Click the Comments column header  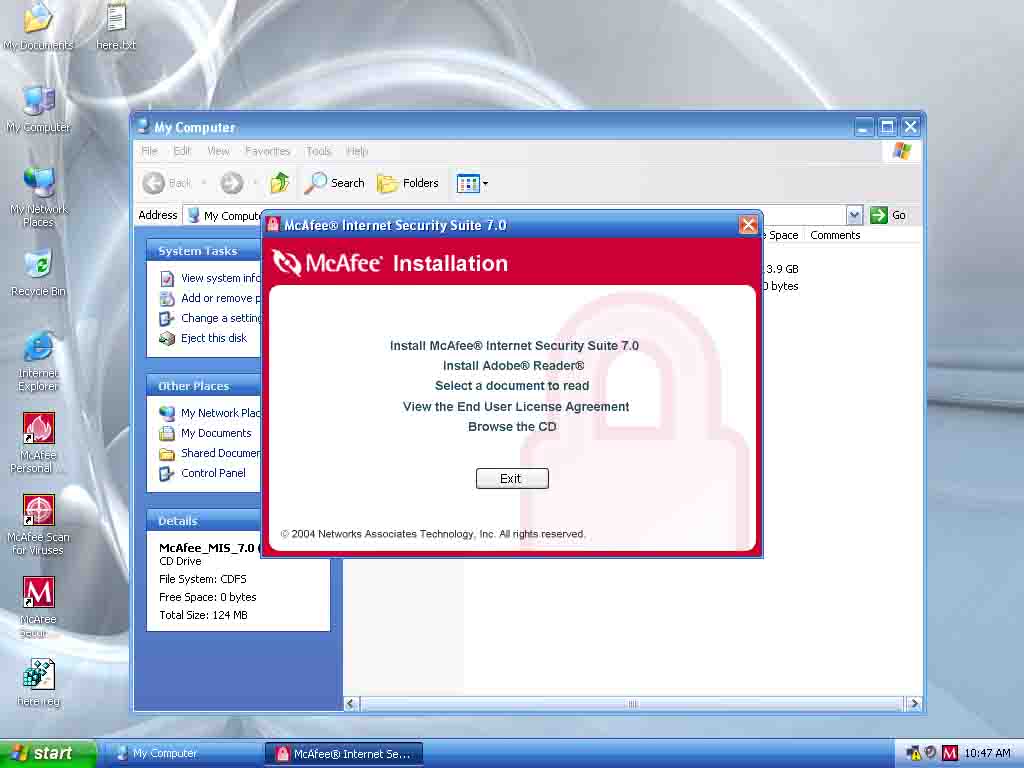[835, 235]
